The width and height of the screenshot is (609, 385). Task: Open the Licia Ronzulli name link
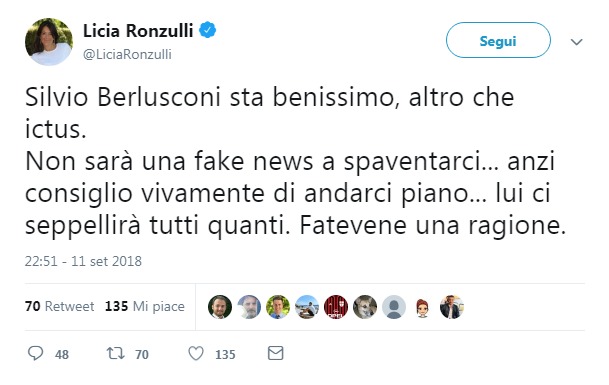click(138, 31)
